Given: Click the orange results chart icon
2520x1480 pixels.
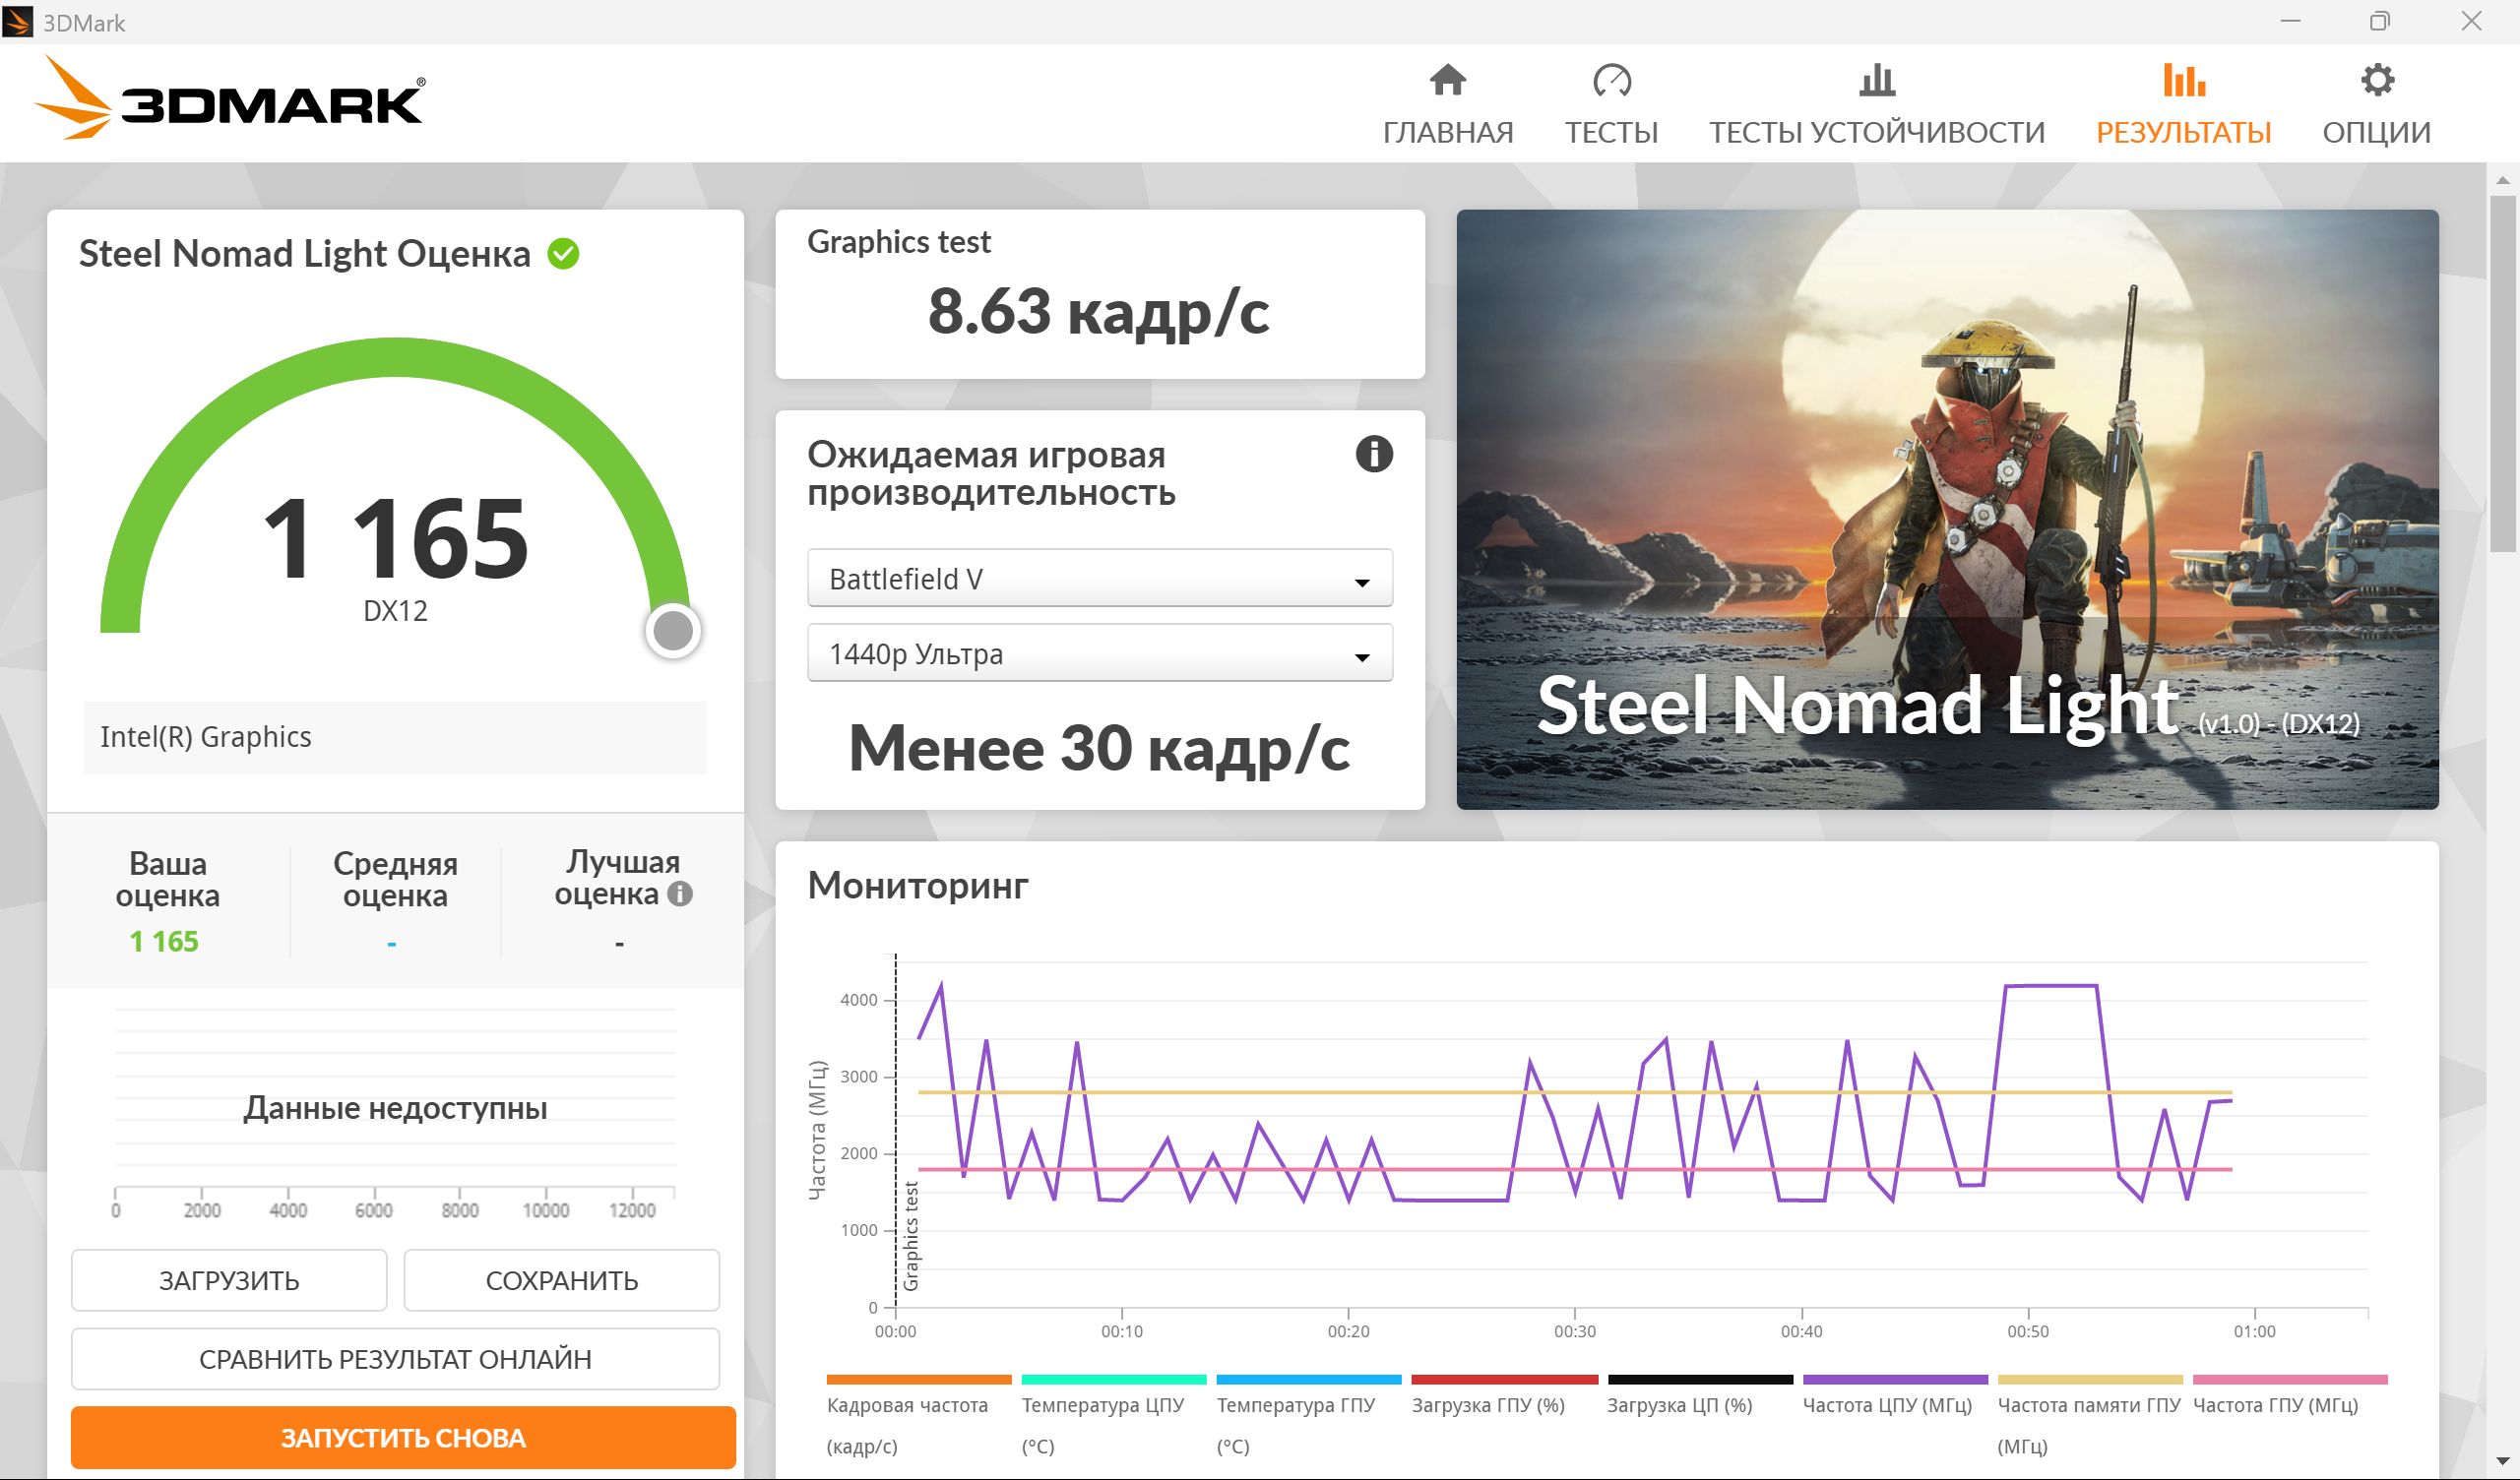Looking at the screenshot, I should 2183,80.
